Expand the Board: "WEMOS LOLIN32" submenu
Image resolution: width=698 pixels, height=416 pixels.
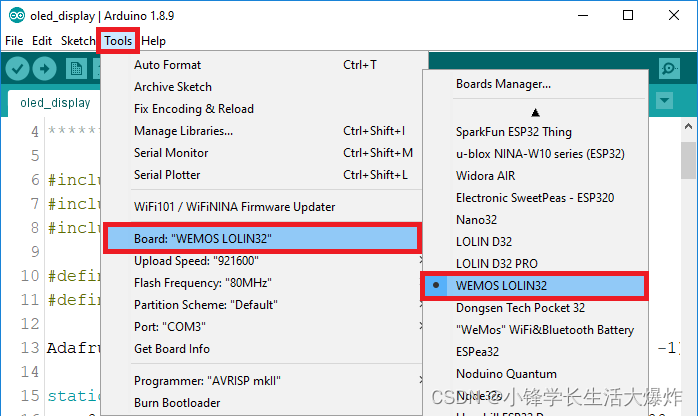(262, 238)
